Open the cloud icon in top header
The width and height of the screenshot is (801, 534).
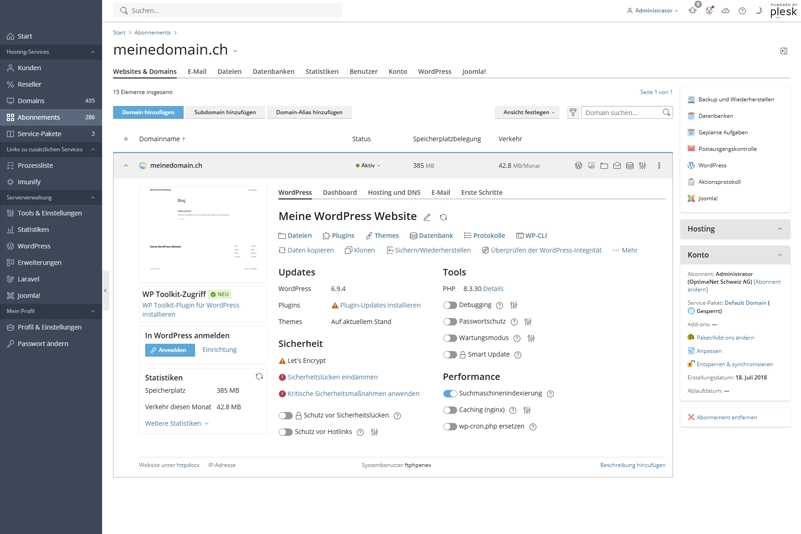click(725, 11)
